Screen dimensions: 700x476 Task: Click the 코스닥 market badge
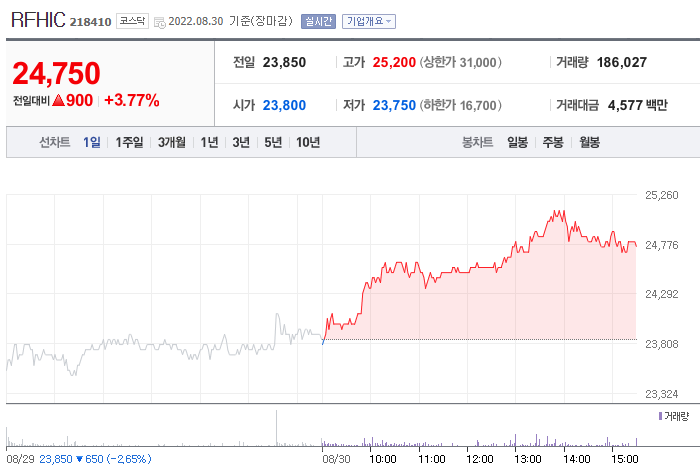pos(132,21)
